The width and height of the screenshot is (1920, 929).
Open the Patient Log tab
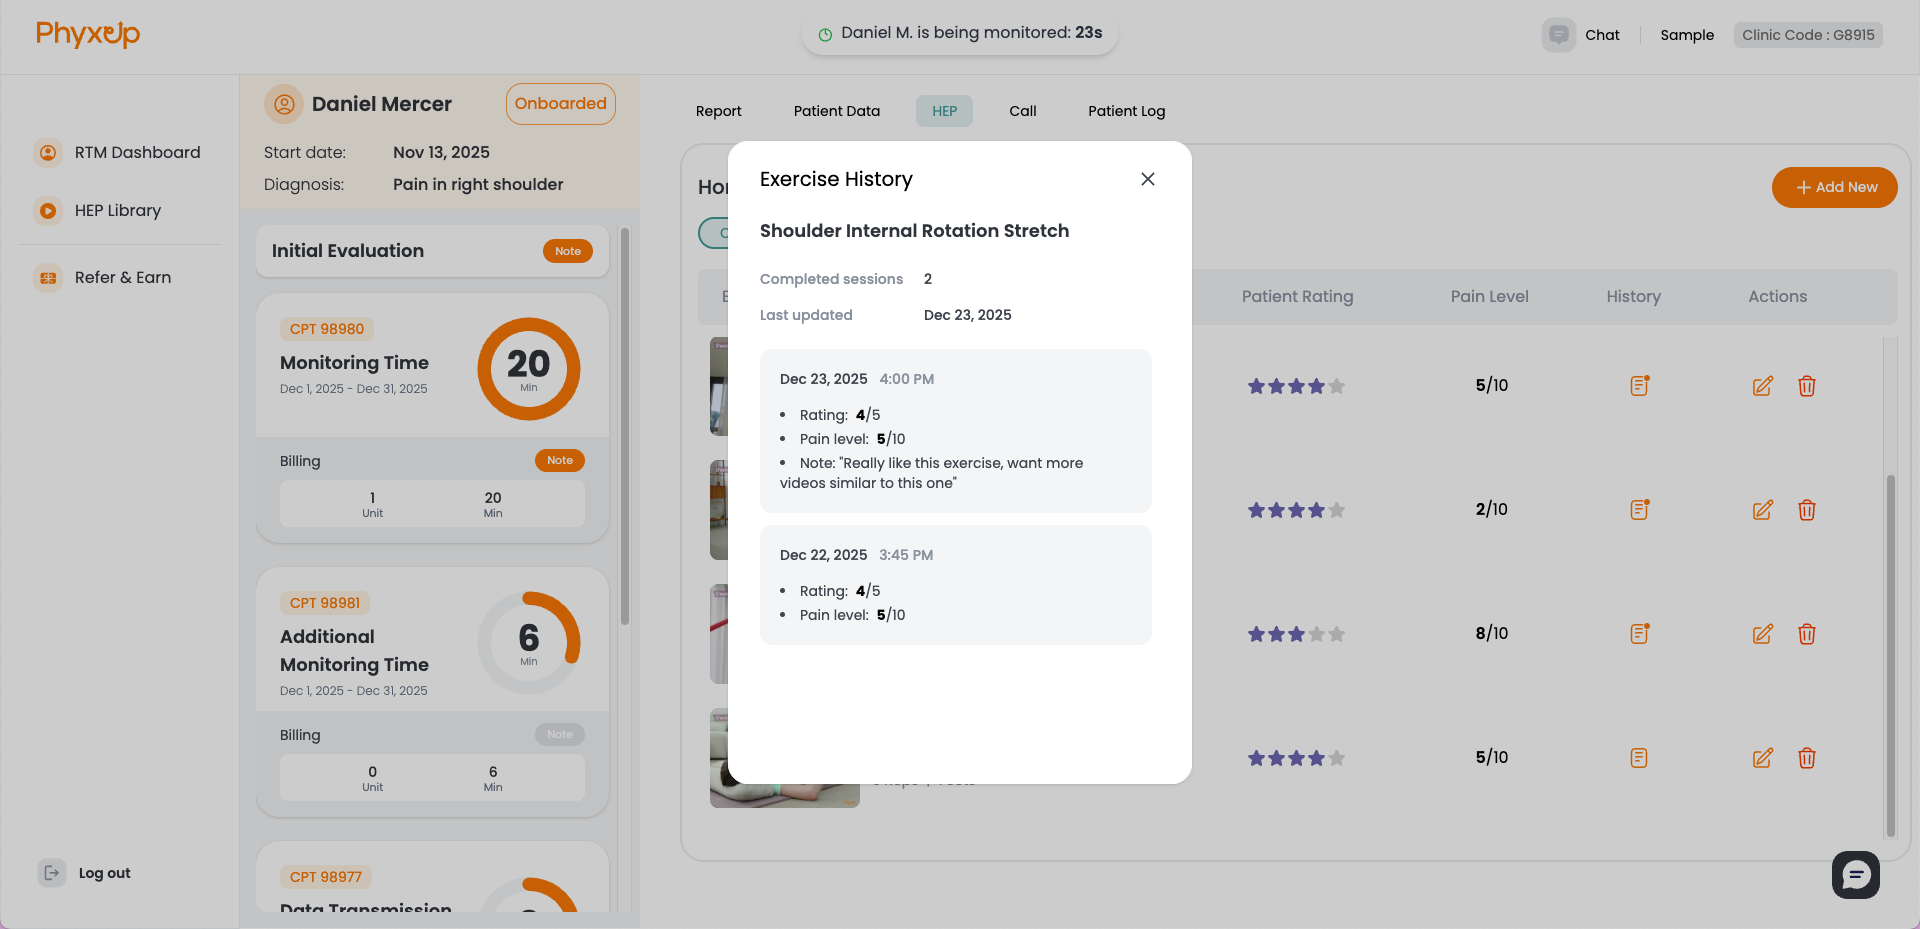1126,111
